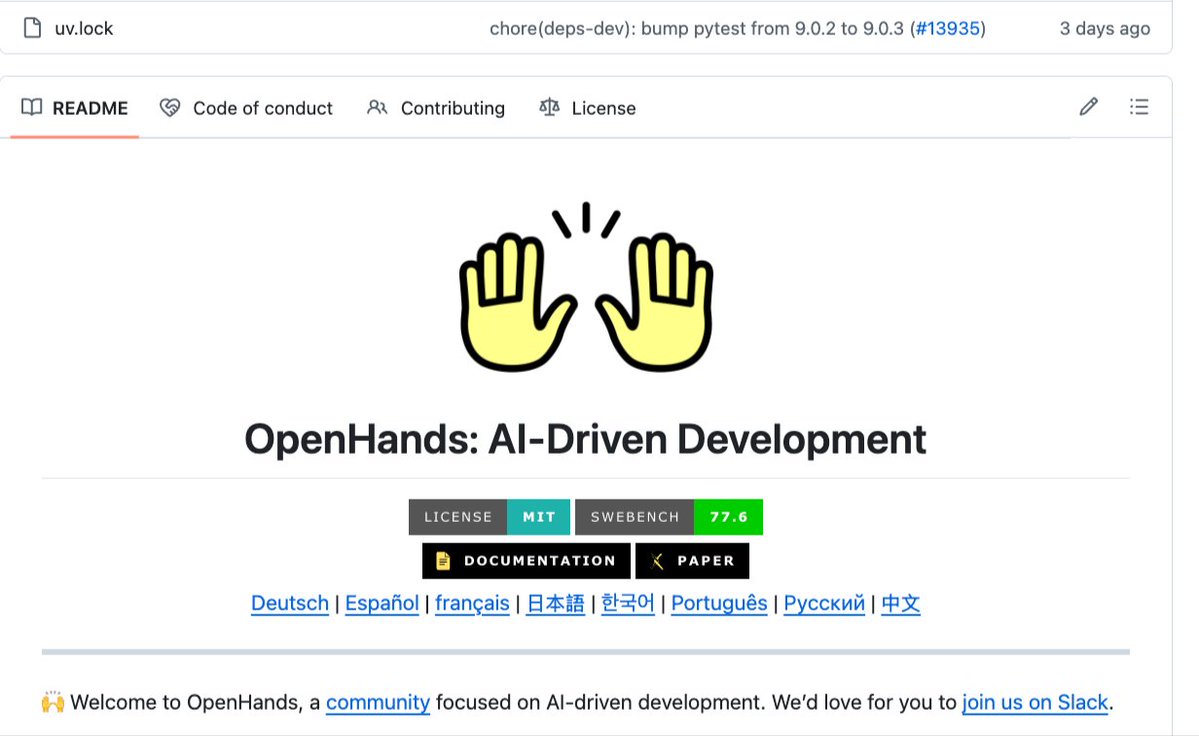Open the Deutsch translation link

(x=290, y=603)
